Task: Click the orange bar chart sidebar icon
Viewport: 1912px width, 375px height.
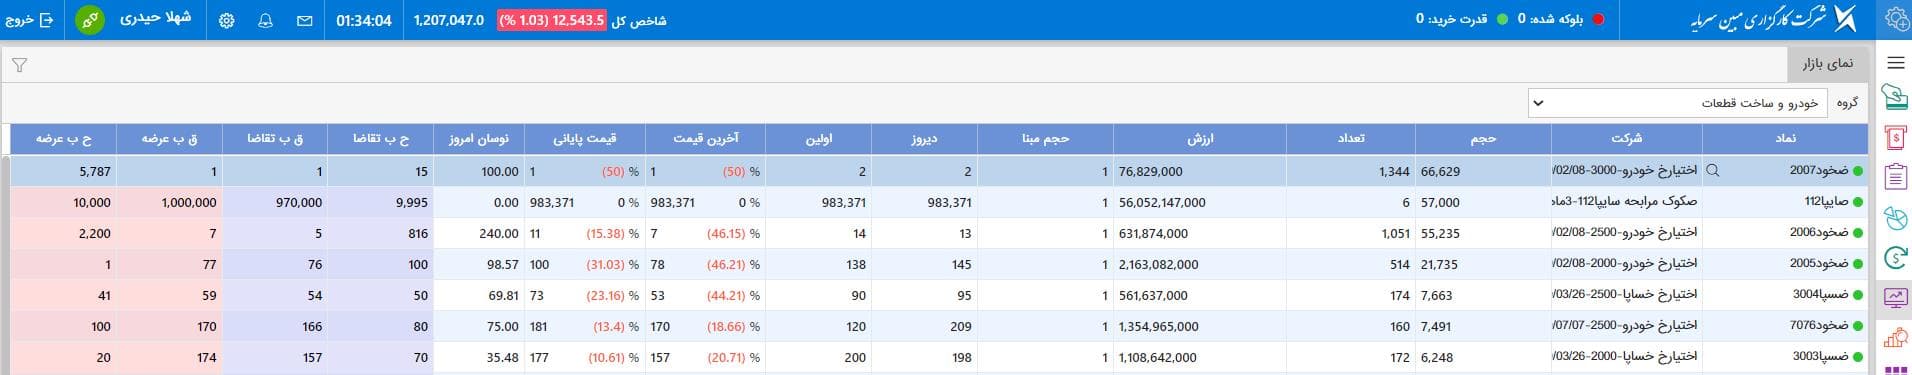Action: point(1895,337)
